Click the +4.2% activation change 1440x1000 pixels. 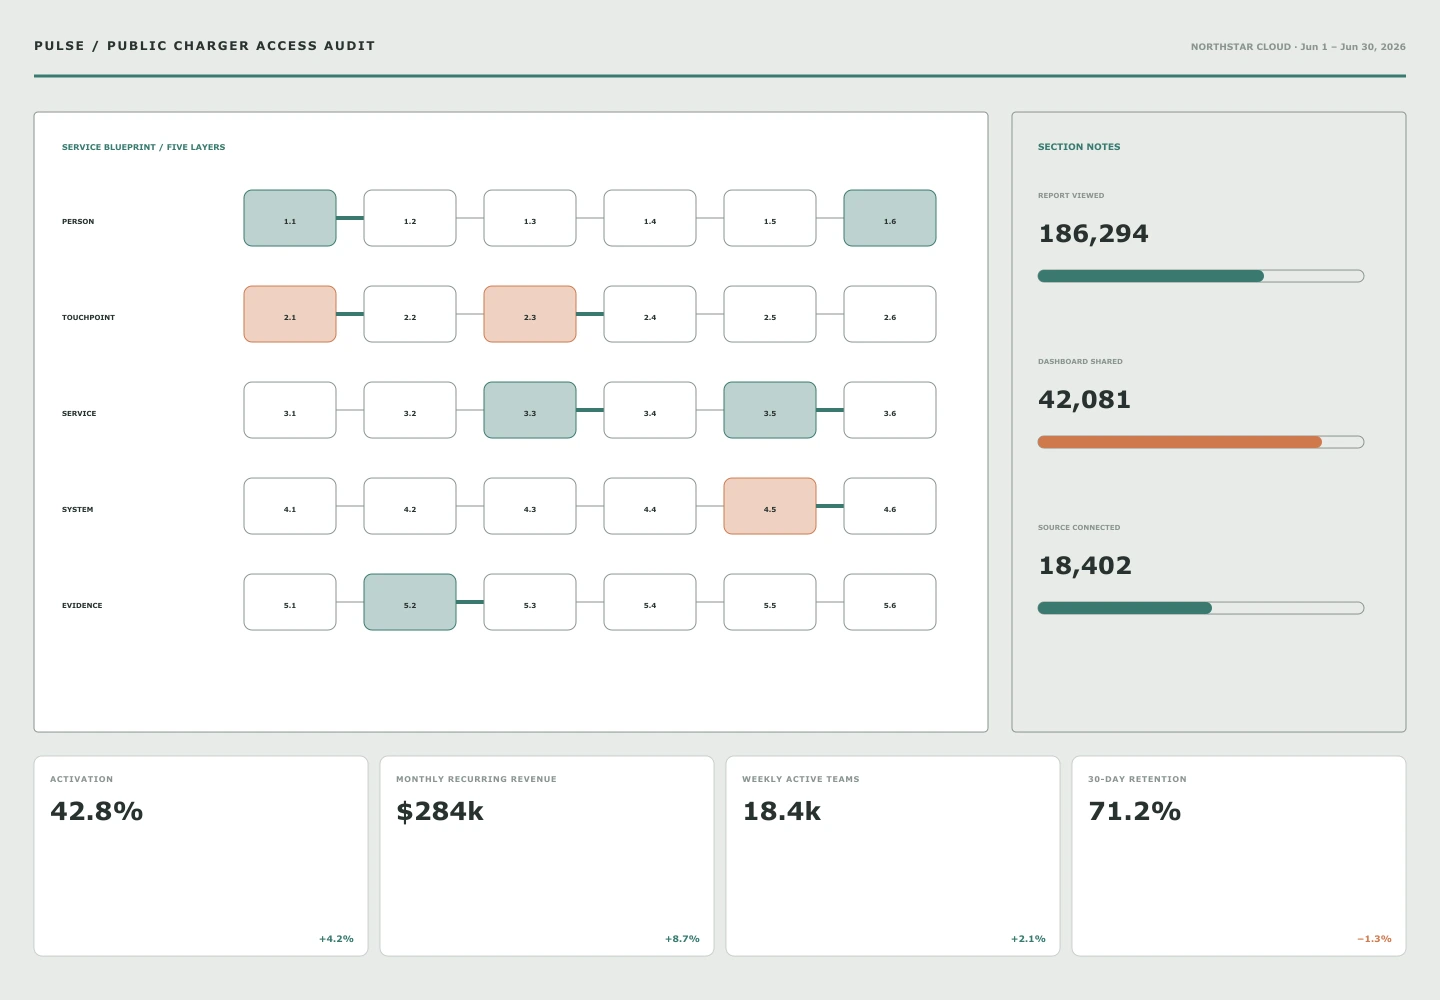336,939
